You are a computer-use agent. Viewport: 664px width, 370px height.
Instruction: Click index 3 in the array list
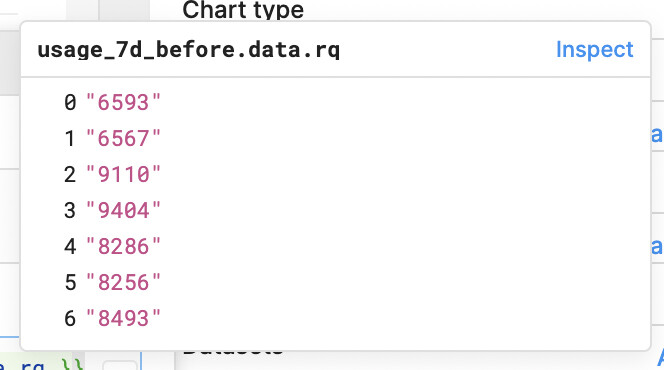(70, 210)
